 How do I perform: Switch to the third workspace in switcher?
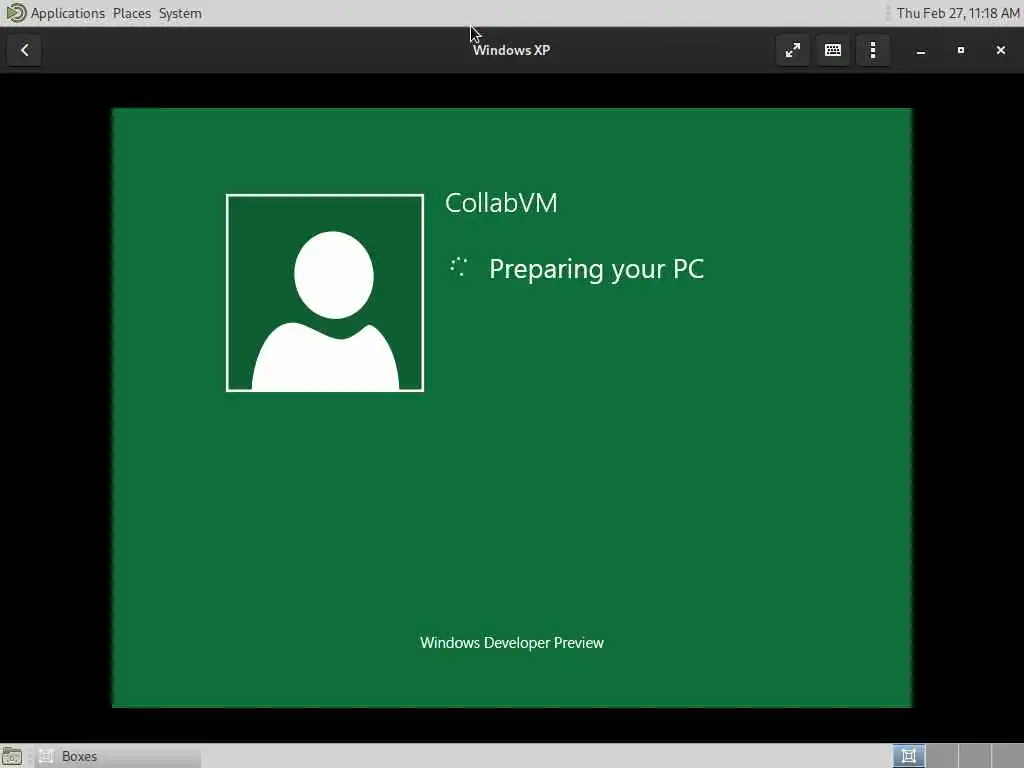(x=974, y=756)
